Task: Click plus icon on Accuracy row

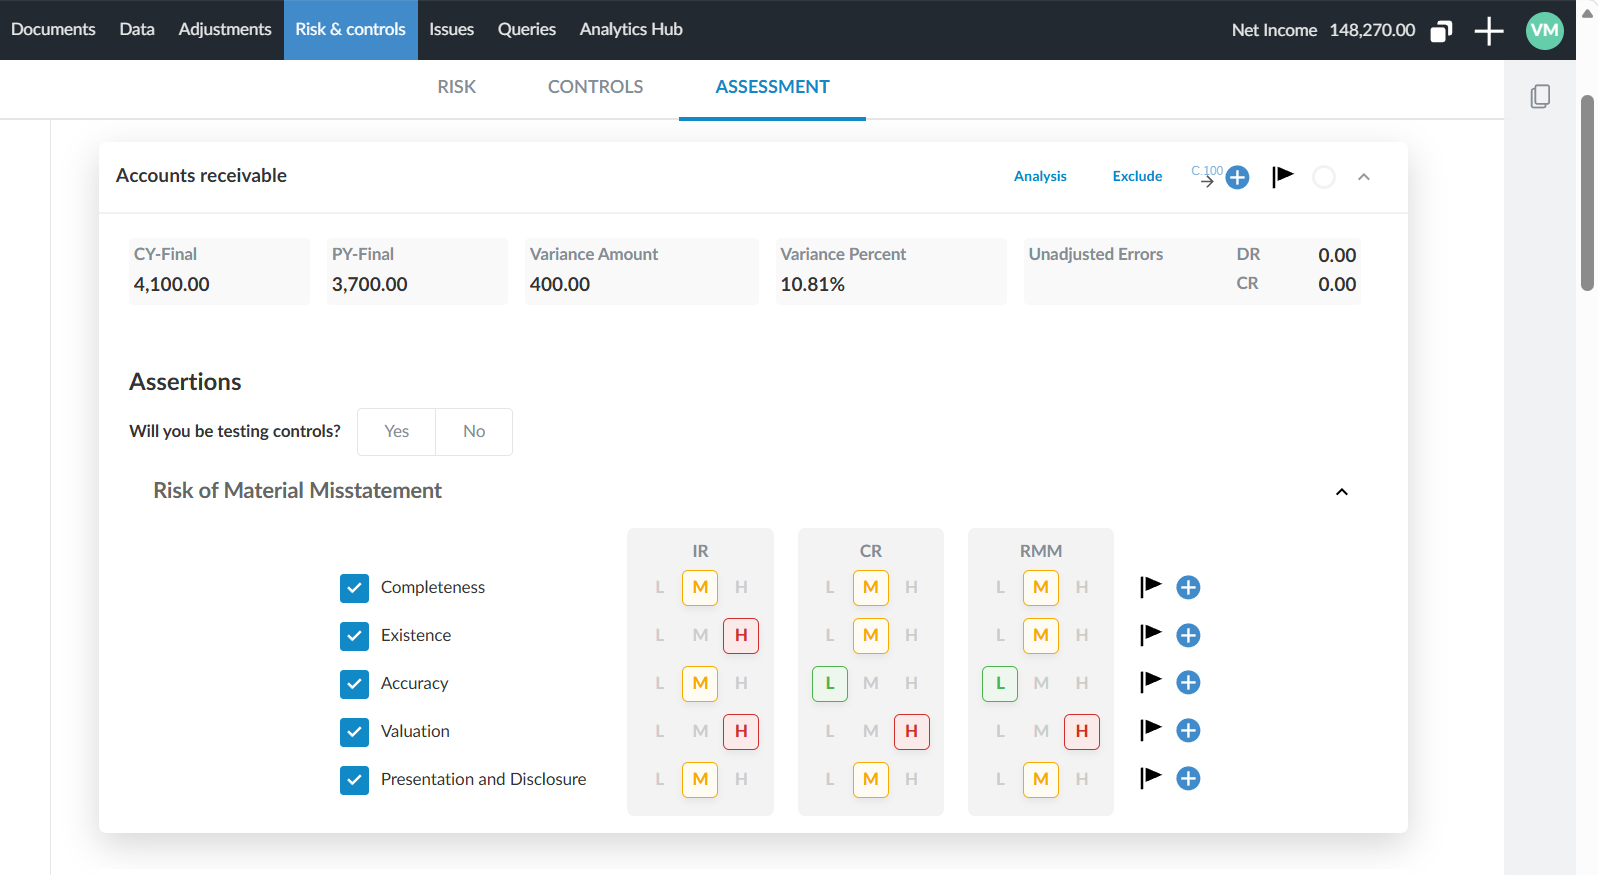Action: [1188, 682]
